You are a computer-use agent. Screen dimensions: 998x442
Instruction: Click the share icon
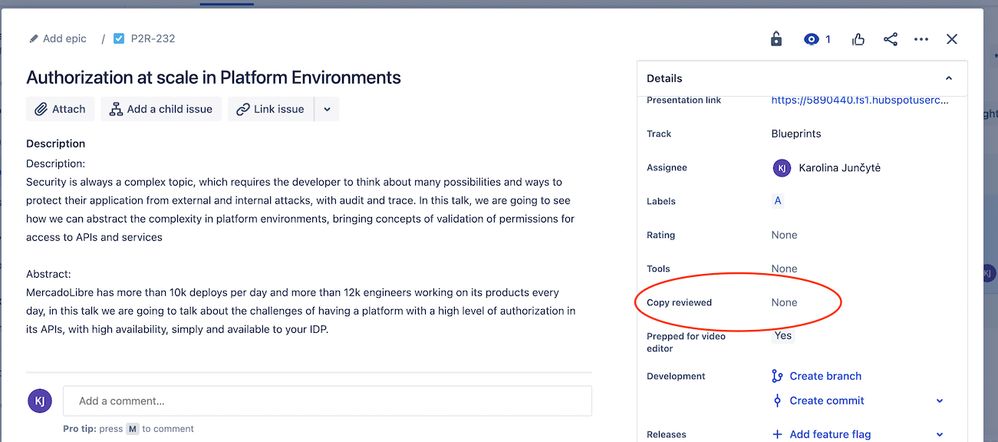(890, 39)
